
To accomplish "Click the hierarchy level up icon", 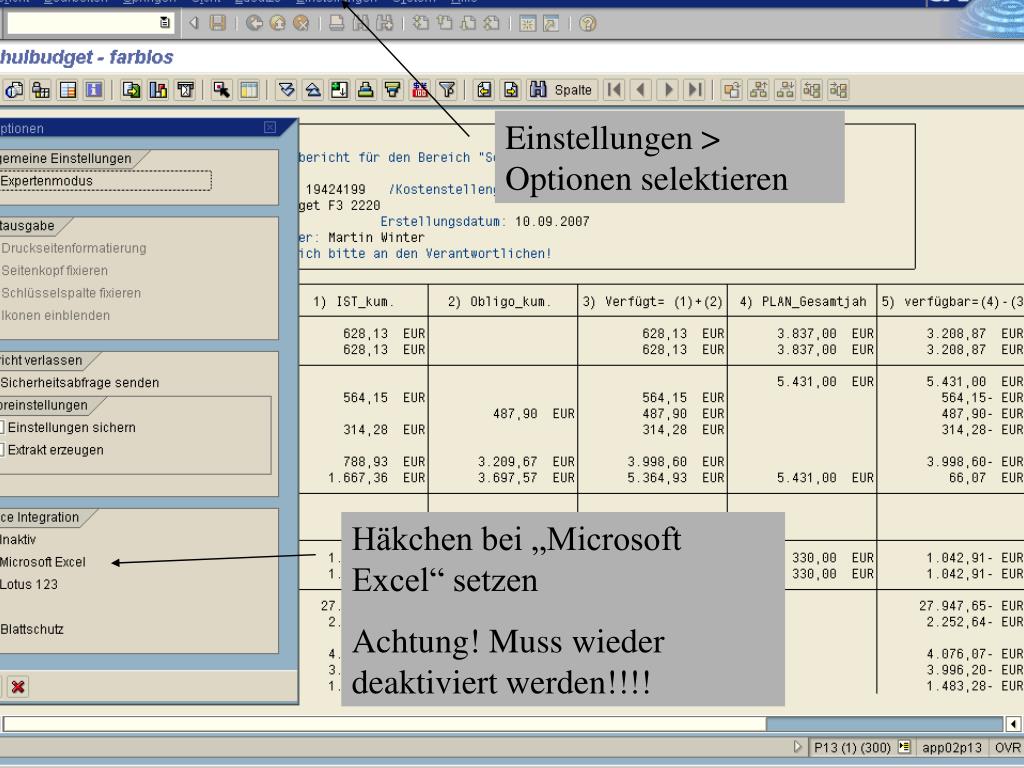I will pos(758,90).
